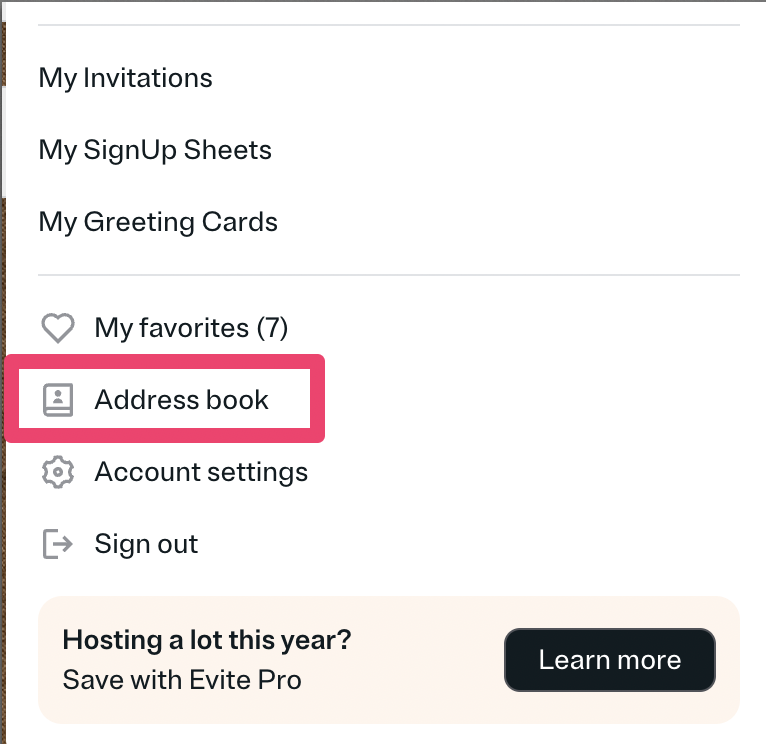View the My favorites list
766x744 pixels.
172,328
